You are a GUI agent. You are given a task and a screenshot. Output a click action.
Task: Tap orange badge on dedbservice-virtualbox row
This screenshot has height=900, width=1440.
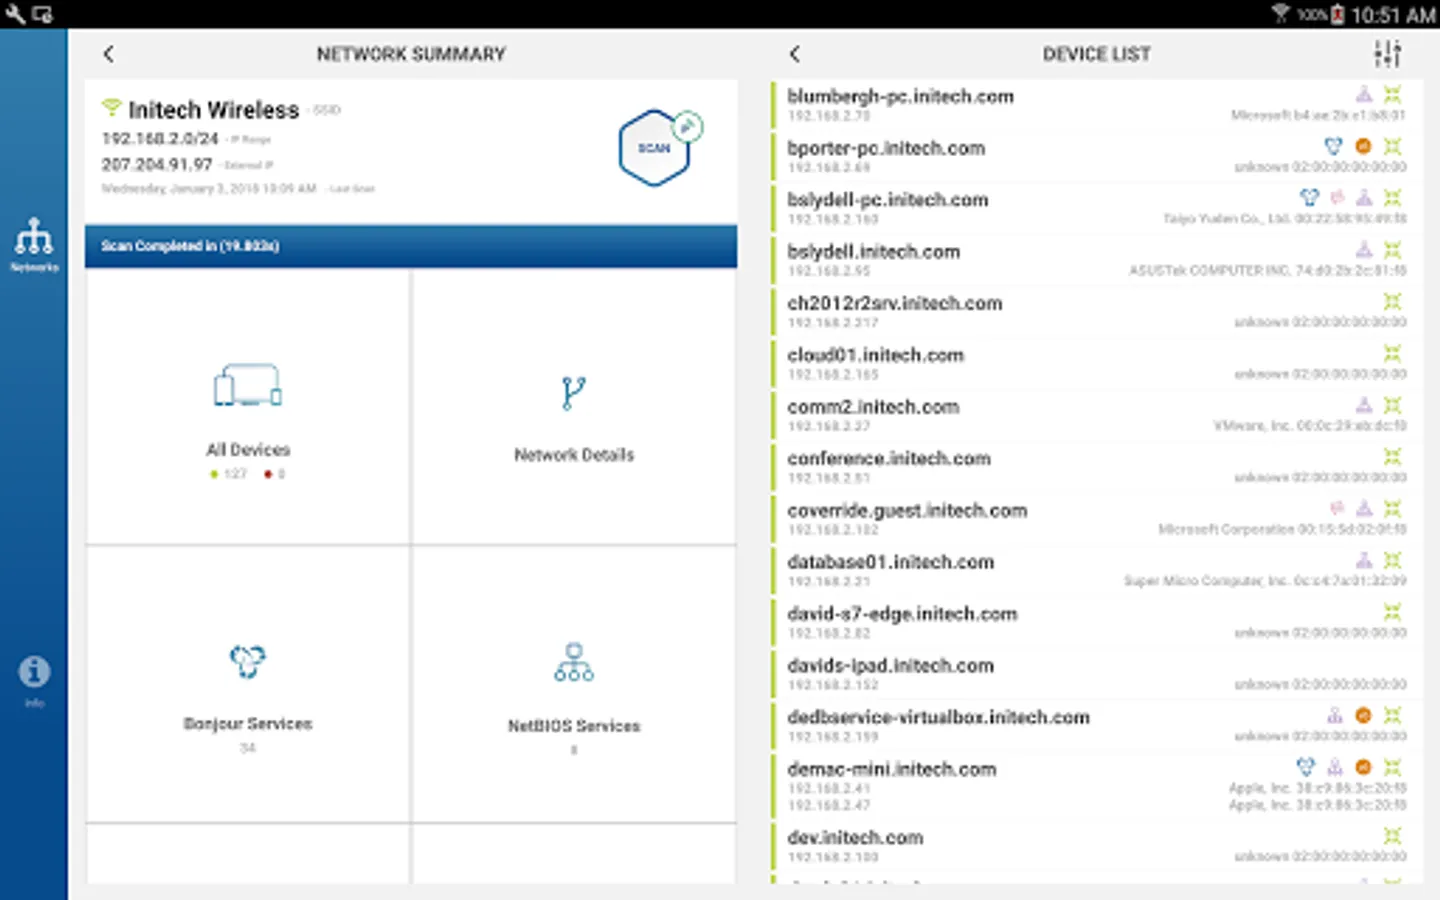tap(1363, 715)
